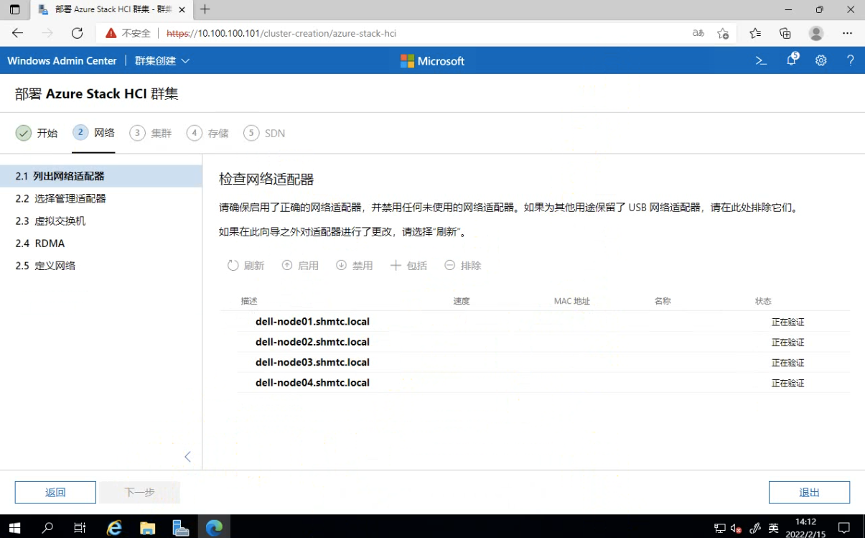Click Windows Admin Center title link
Viewport: 866px width, 539px height.
(x=62, y=61)
